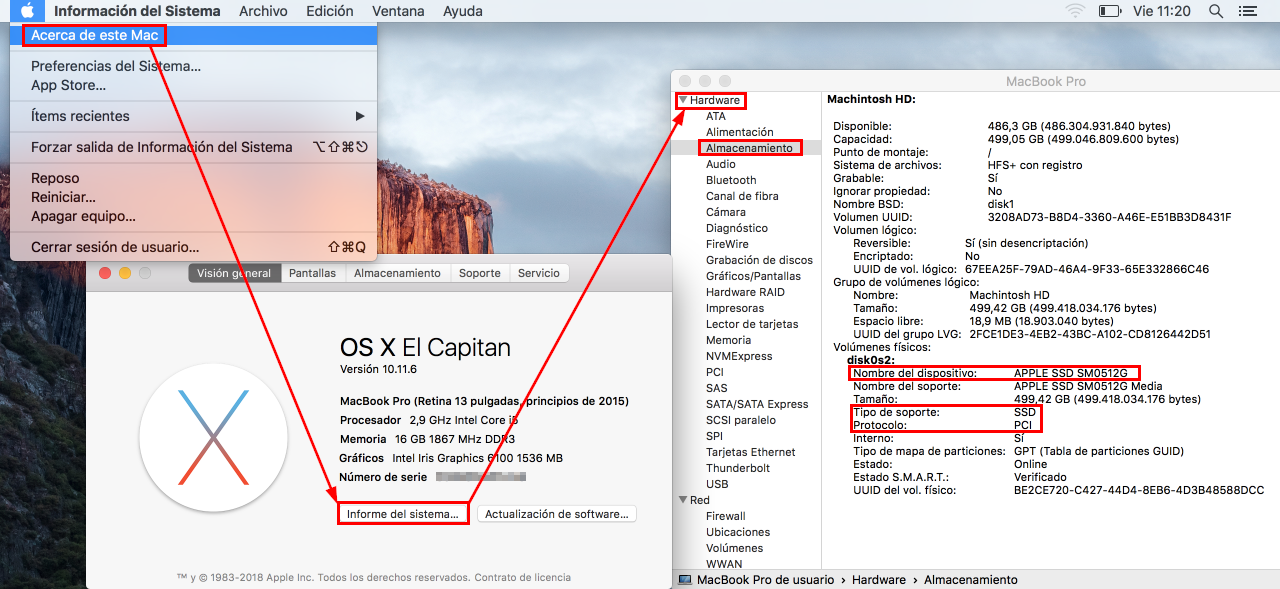
Task: Choose Reposo from Apple menu
Action: click(x=194, y=178)
